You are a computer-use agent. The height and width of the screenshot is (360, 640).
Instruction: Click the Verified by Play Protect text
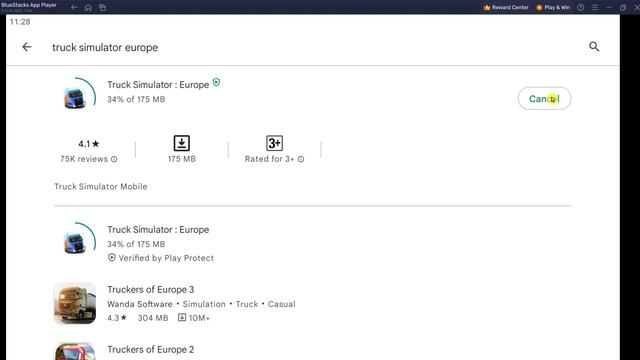tap(166, 258)
